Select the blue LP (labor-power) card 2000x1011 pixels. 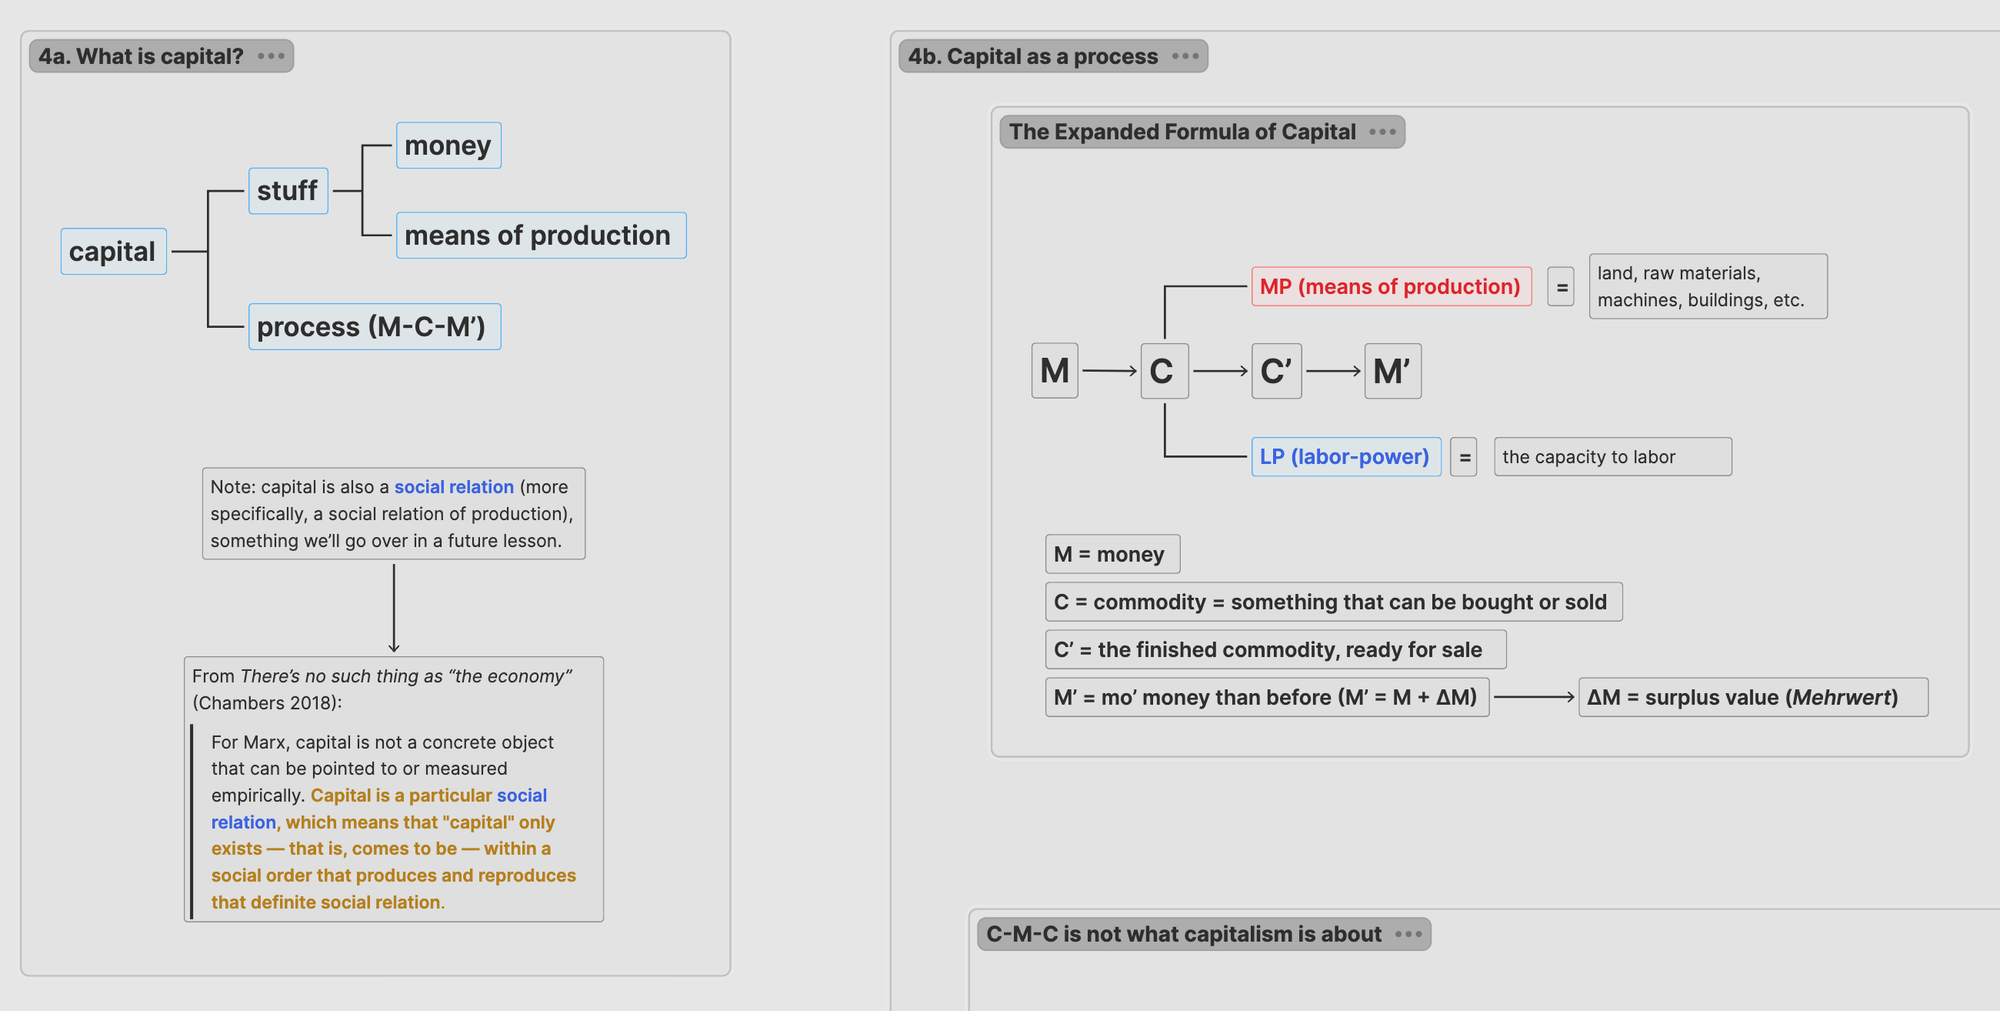click(x=1345, y=457)
